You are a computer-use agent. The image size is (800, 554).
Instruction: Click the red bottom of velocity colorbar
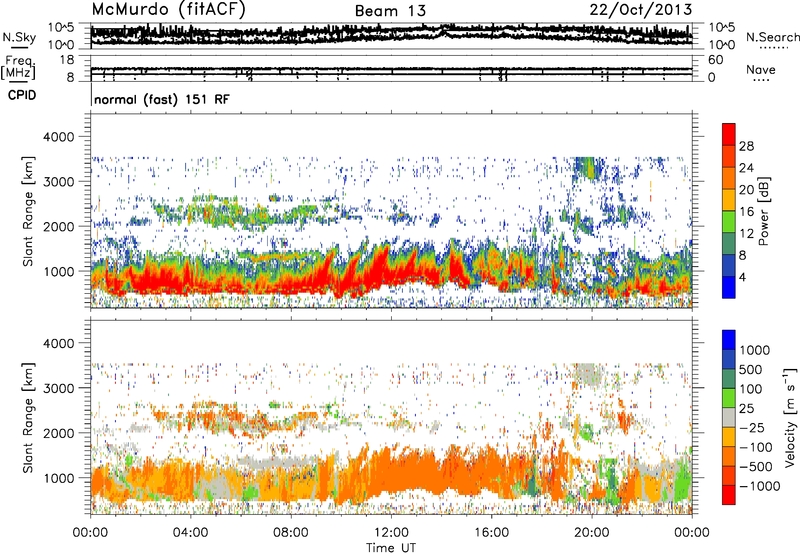pos(729,495)
